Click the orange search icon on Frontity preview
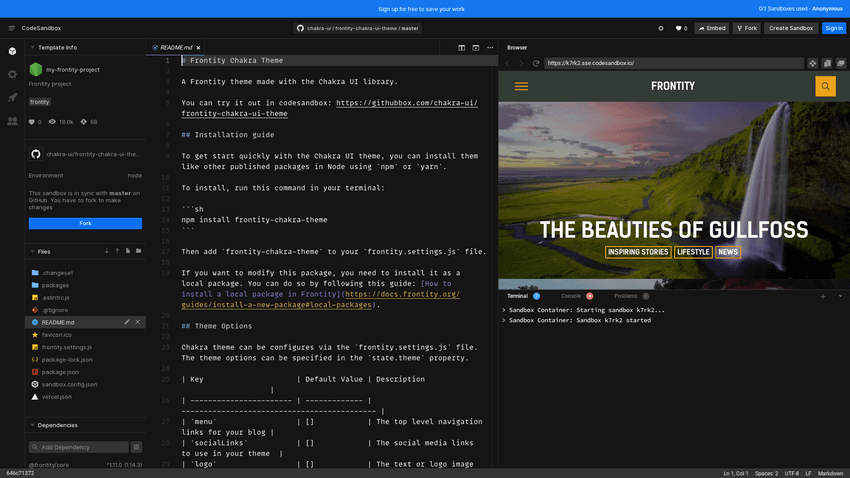This screenshot has height=478, width=850. click(824, 86)
